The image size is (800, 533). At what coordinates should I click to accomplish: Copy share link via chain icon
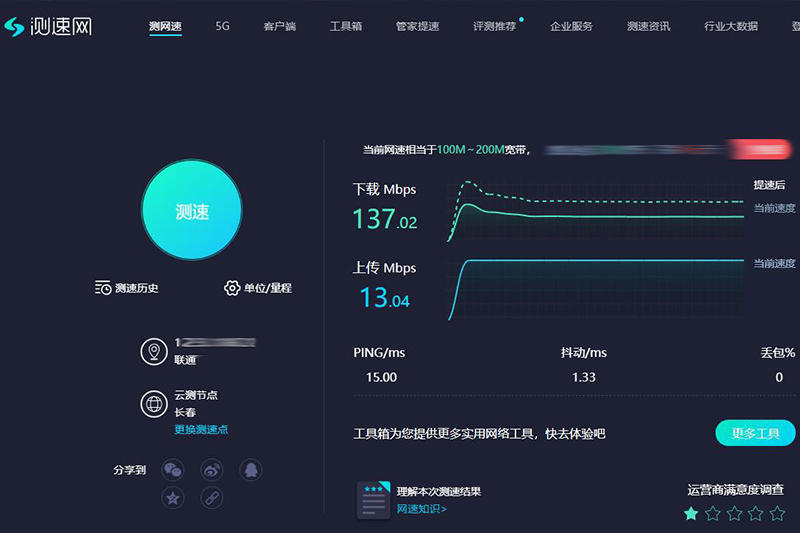point(212,497)
